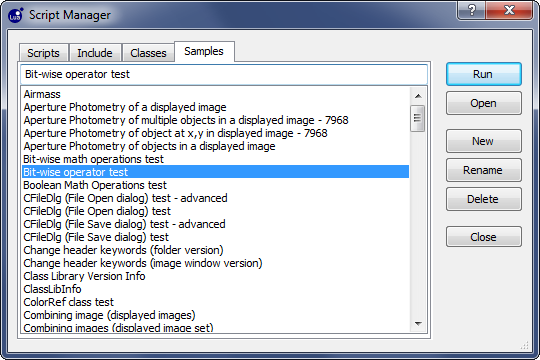Image resolution: width=540 pixels, height=360 pixels.
Task: Create a script with the New button
Action: (x=484, y=141)
